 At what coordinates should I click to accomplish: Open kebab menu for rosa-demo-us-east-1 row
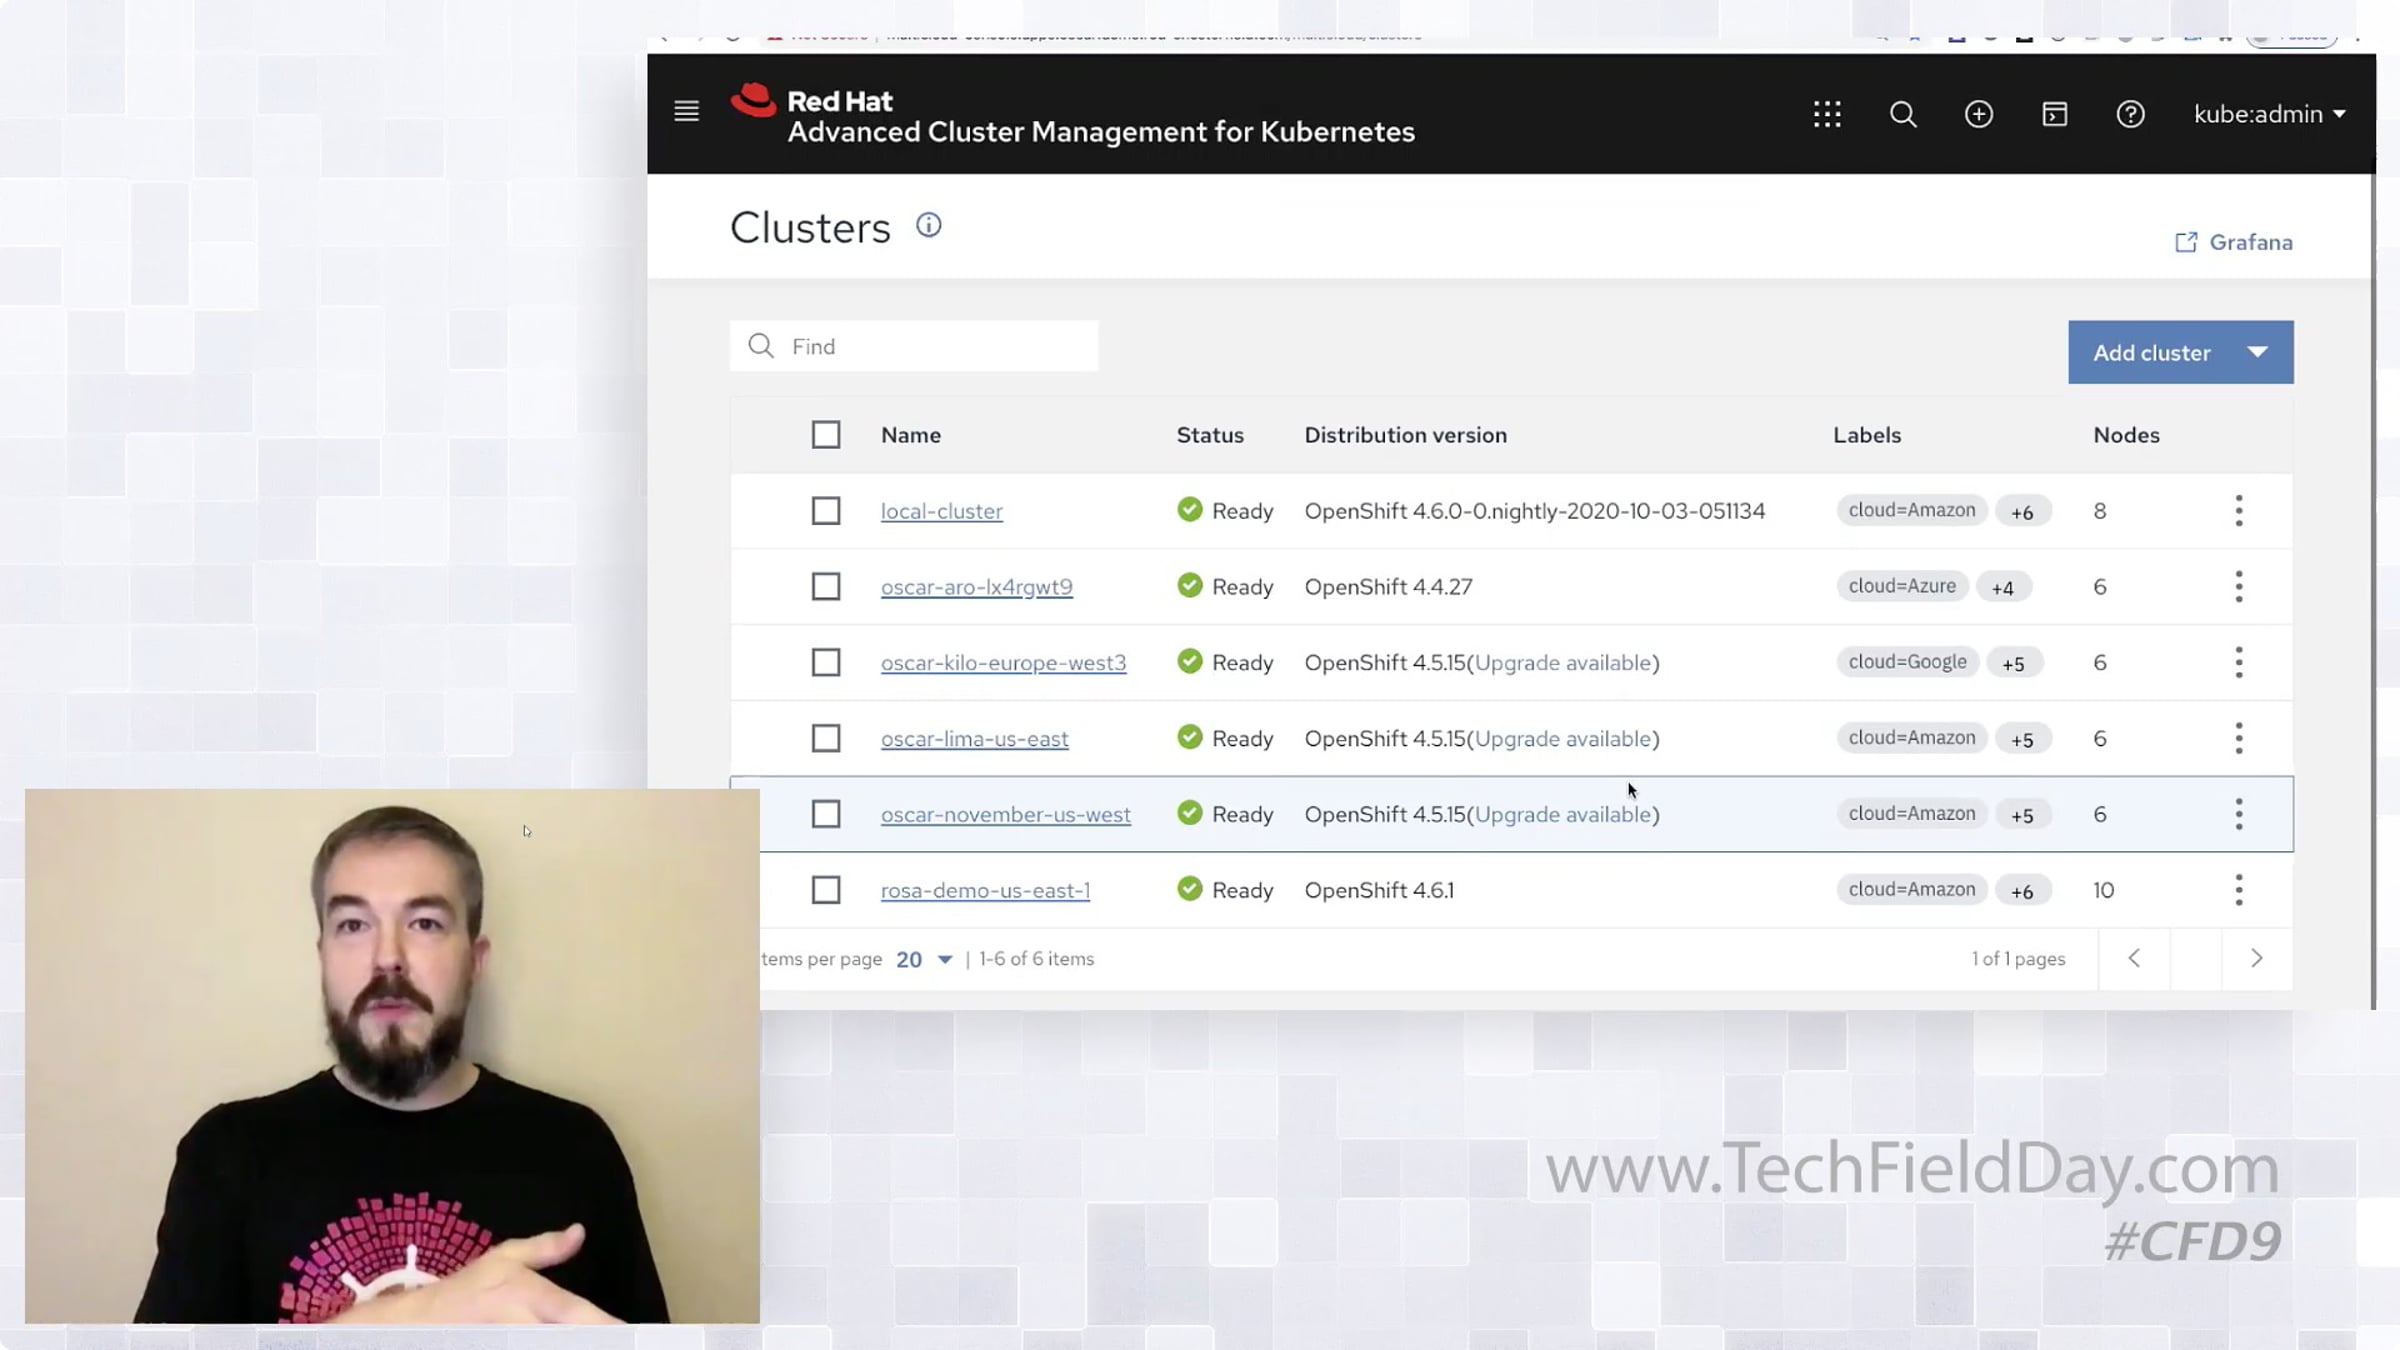[2239, 890]
